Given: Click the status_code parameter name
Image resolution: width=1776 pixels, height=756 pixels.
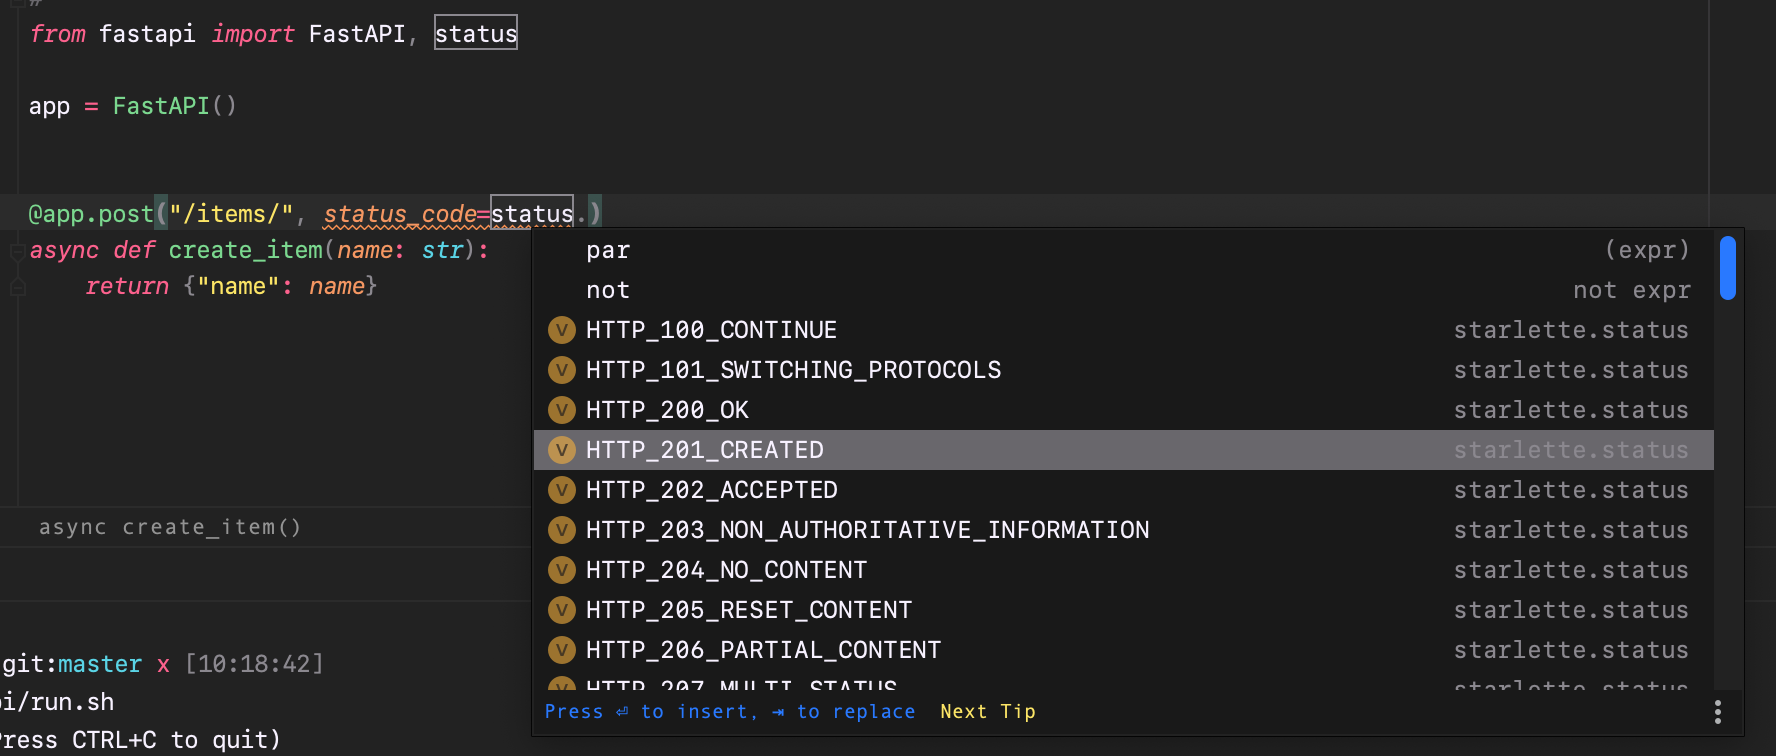Looking at the screenshot, I should tap(400, 214).
